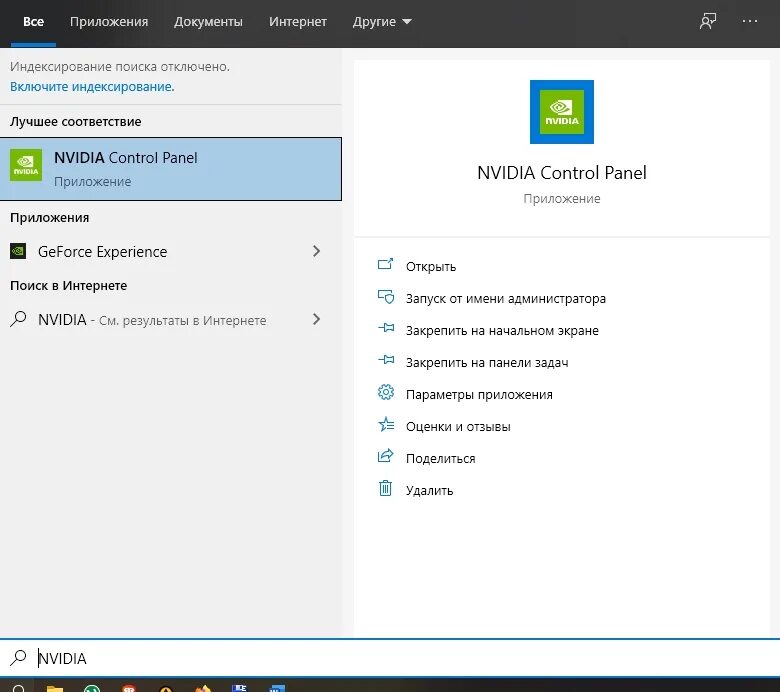Click Открыть action

431,267
